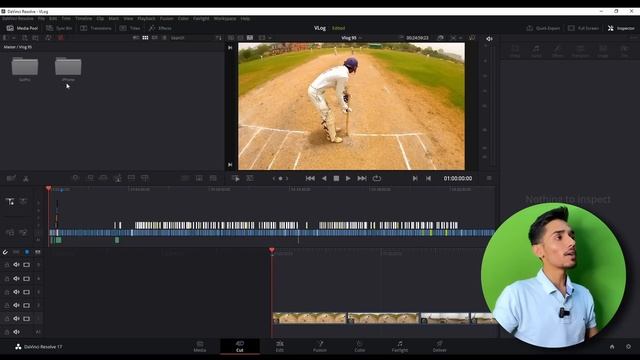Image resolution: width=640 pixels, height=360 pixels.
Task: Click the split clip scissors icon
Action: 26,178
